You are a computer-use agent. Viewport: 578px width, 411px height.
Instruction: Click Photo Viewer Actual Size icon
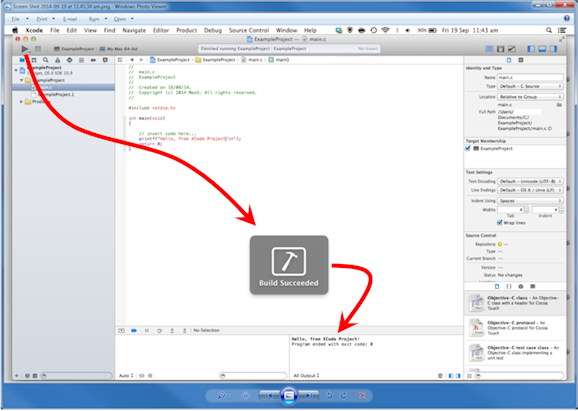click(246, 396)
